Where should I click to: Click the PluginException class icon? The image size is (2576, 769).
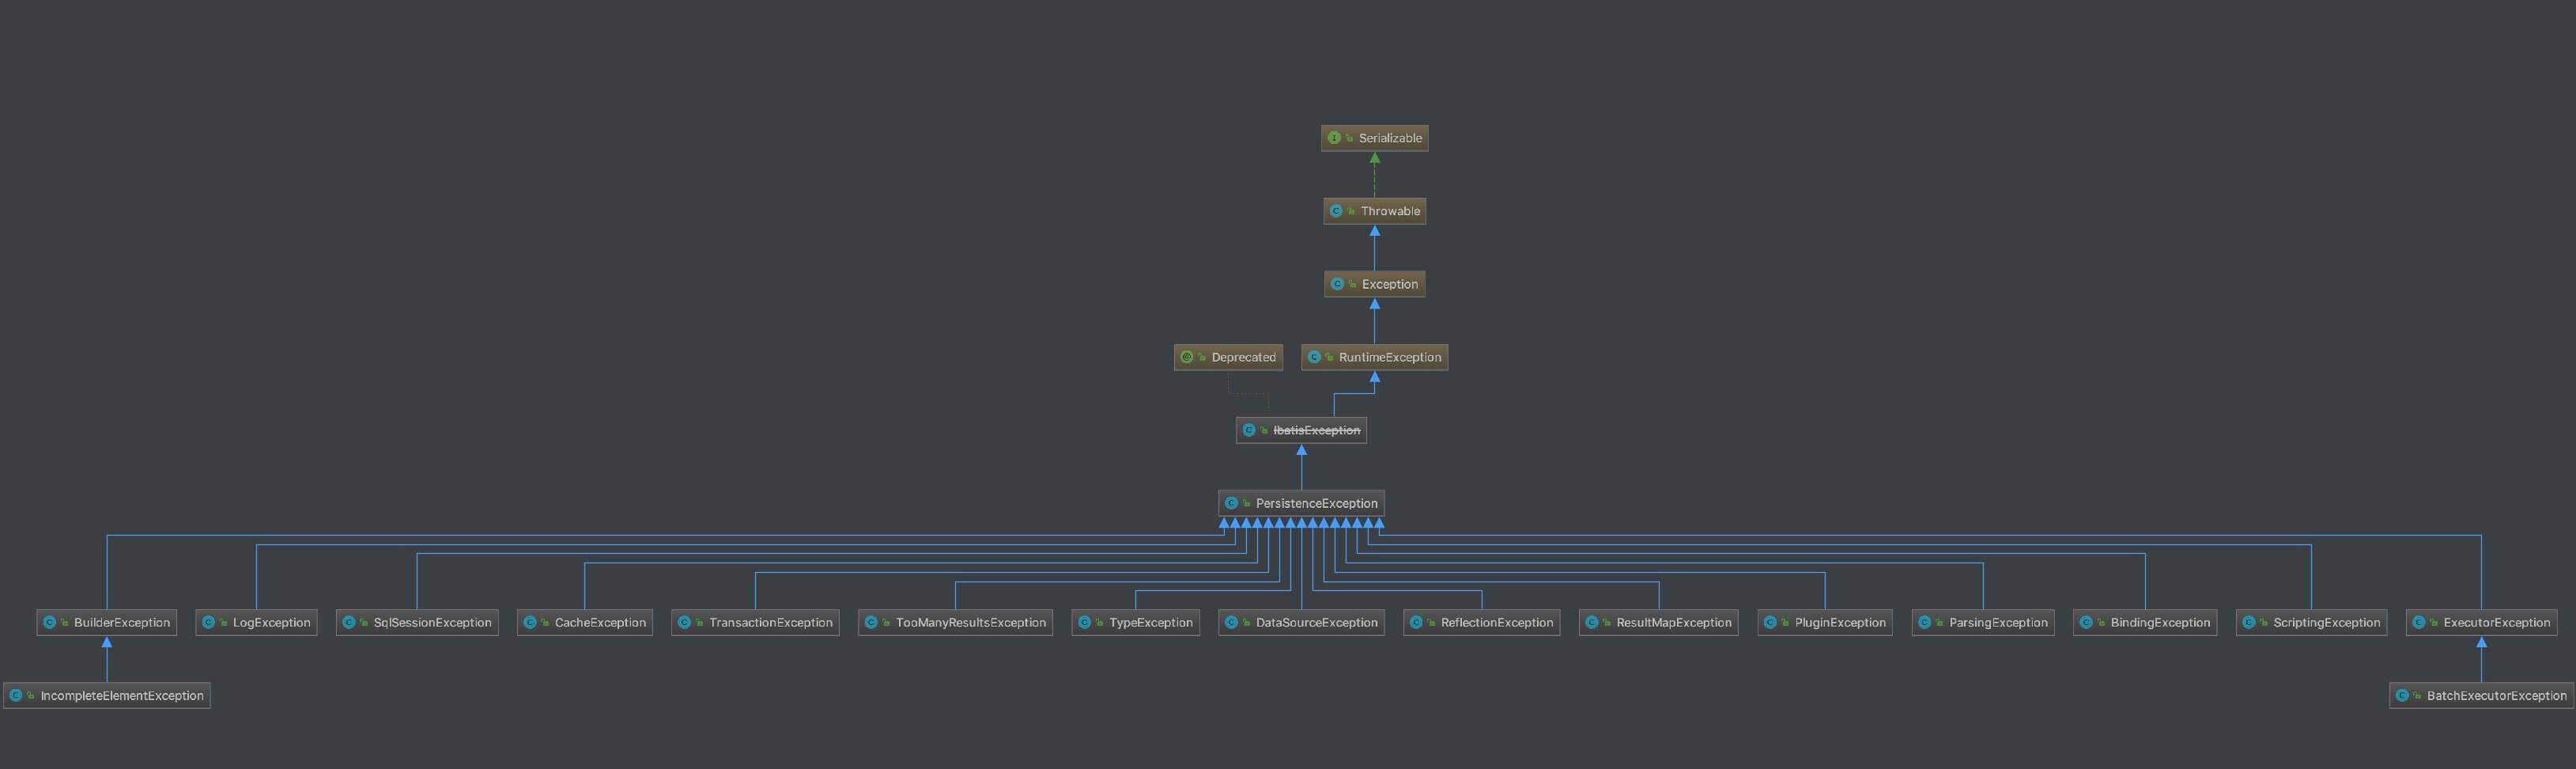point(1770,622)
